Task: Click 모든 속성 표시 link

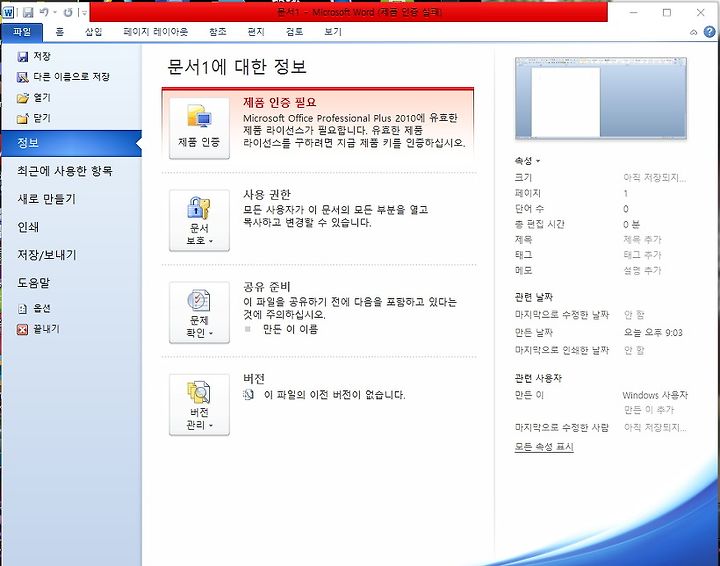Action: [x=544, y=447]
